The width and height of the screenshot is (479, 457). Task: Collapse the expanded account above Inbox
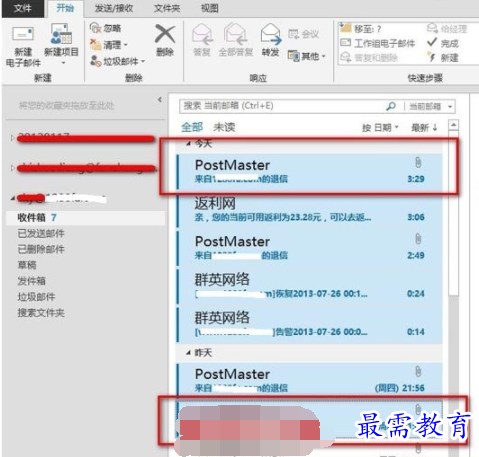(12, 198)
